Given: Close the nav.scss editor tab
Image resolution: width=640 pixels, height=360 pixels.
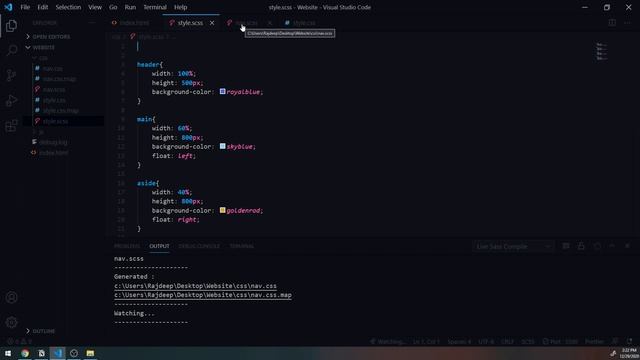Looking at the screenshot, I should [270, 23].
